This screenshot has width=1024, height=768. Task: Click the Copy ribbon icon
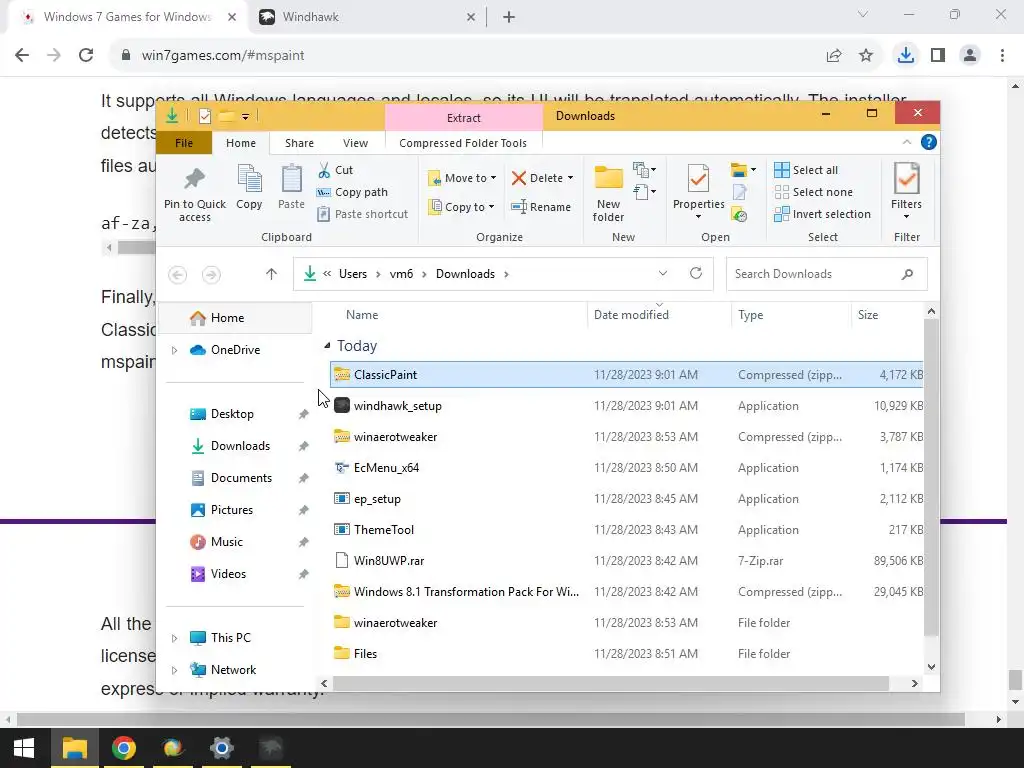(x=249, y=178)
